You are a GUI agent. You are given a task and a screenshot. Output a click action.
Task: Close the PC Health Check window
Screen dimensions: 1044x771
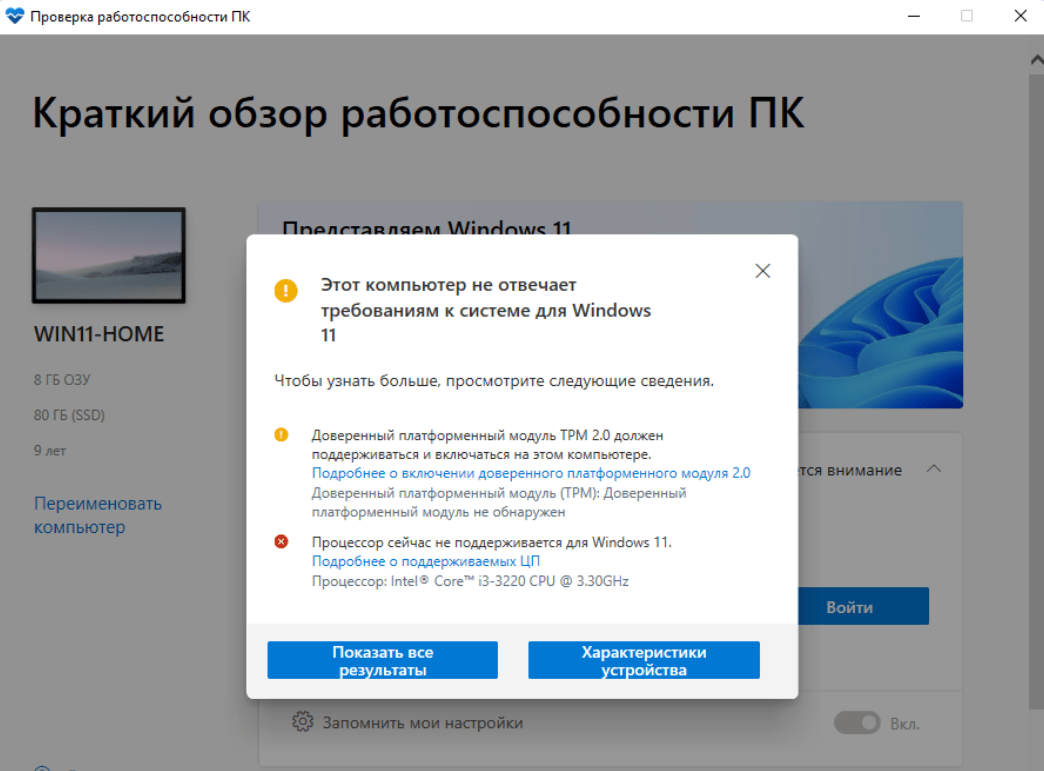pos(1021,16)
